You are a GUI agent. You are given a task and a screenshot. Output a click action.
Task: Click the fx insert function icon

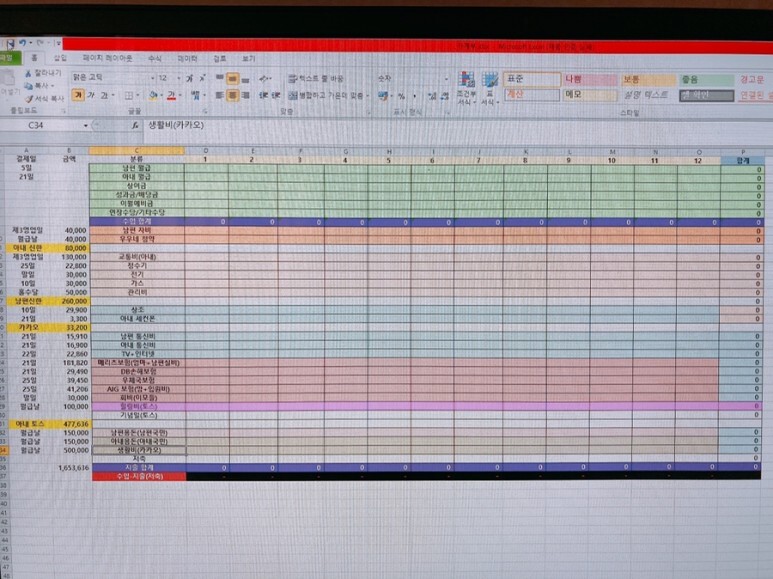(x=135, y=126)
